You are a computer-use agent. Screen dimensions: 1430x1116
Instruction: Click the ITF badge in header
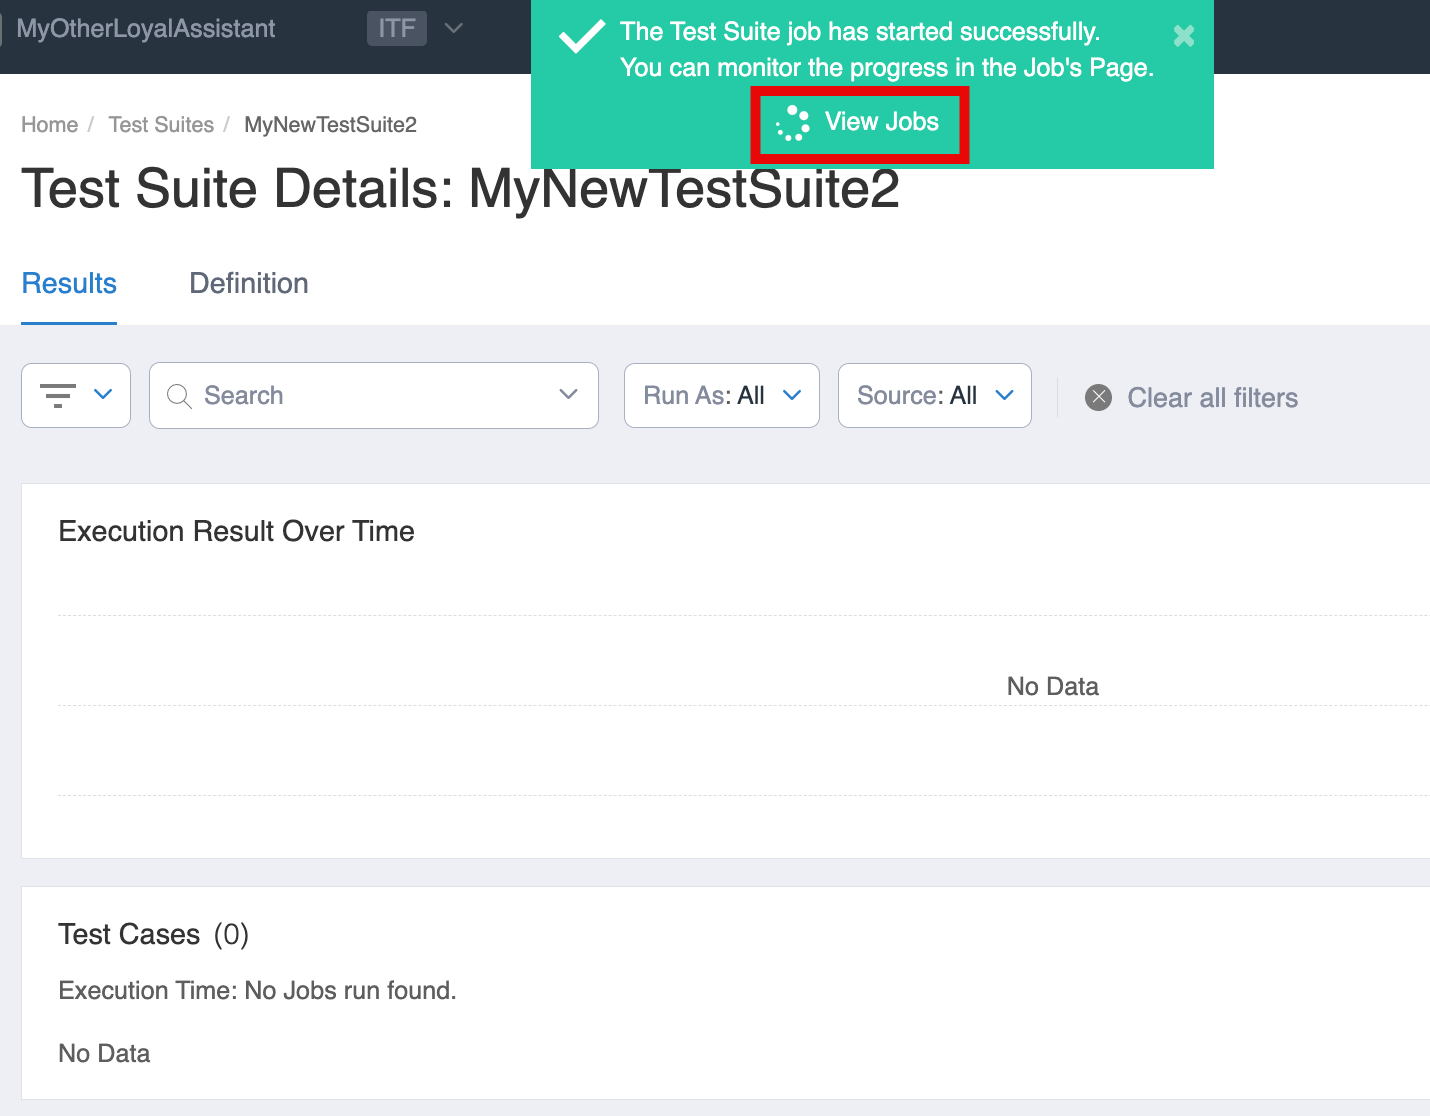[x=397, y=28]
